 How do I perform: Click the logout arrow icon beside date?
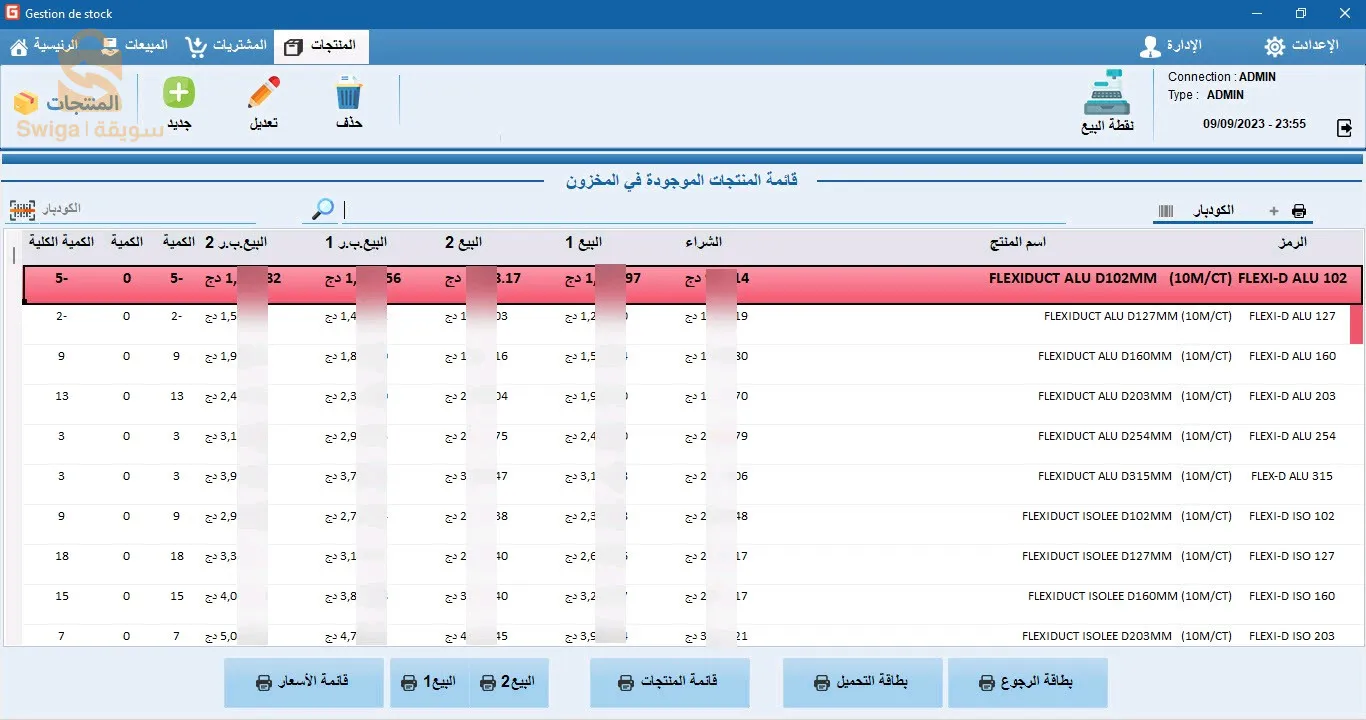(1344, 127)
